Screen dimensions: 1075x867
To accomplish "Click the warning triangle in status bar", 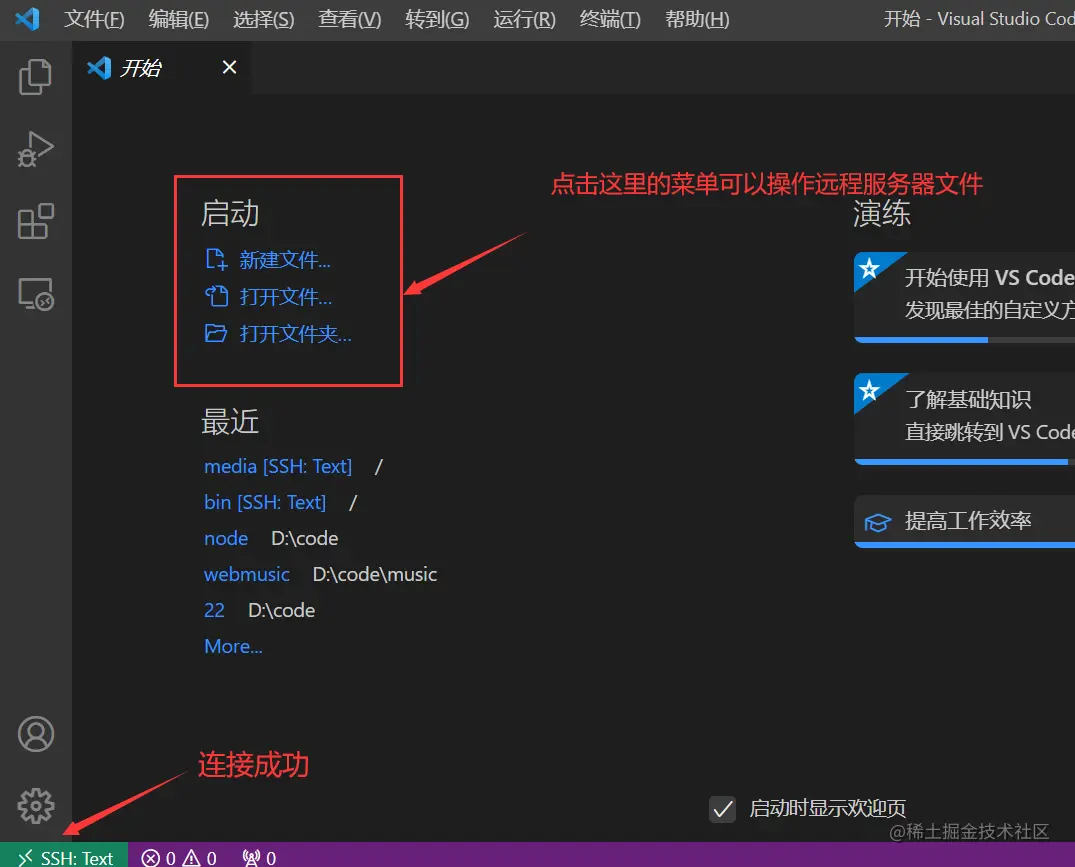I will 191,858.
